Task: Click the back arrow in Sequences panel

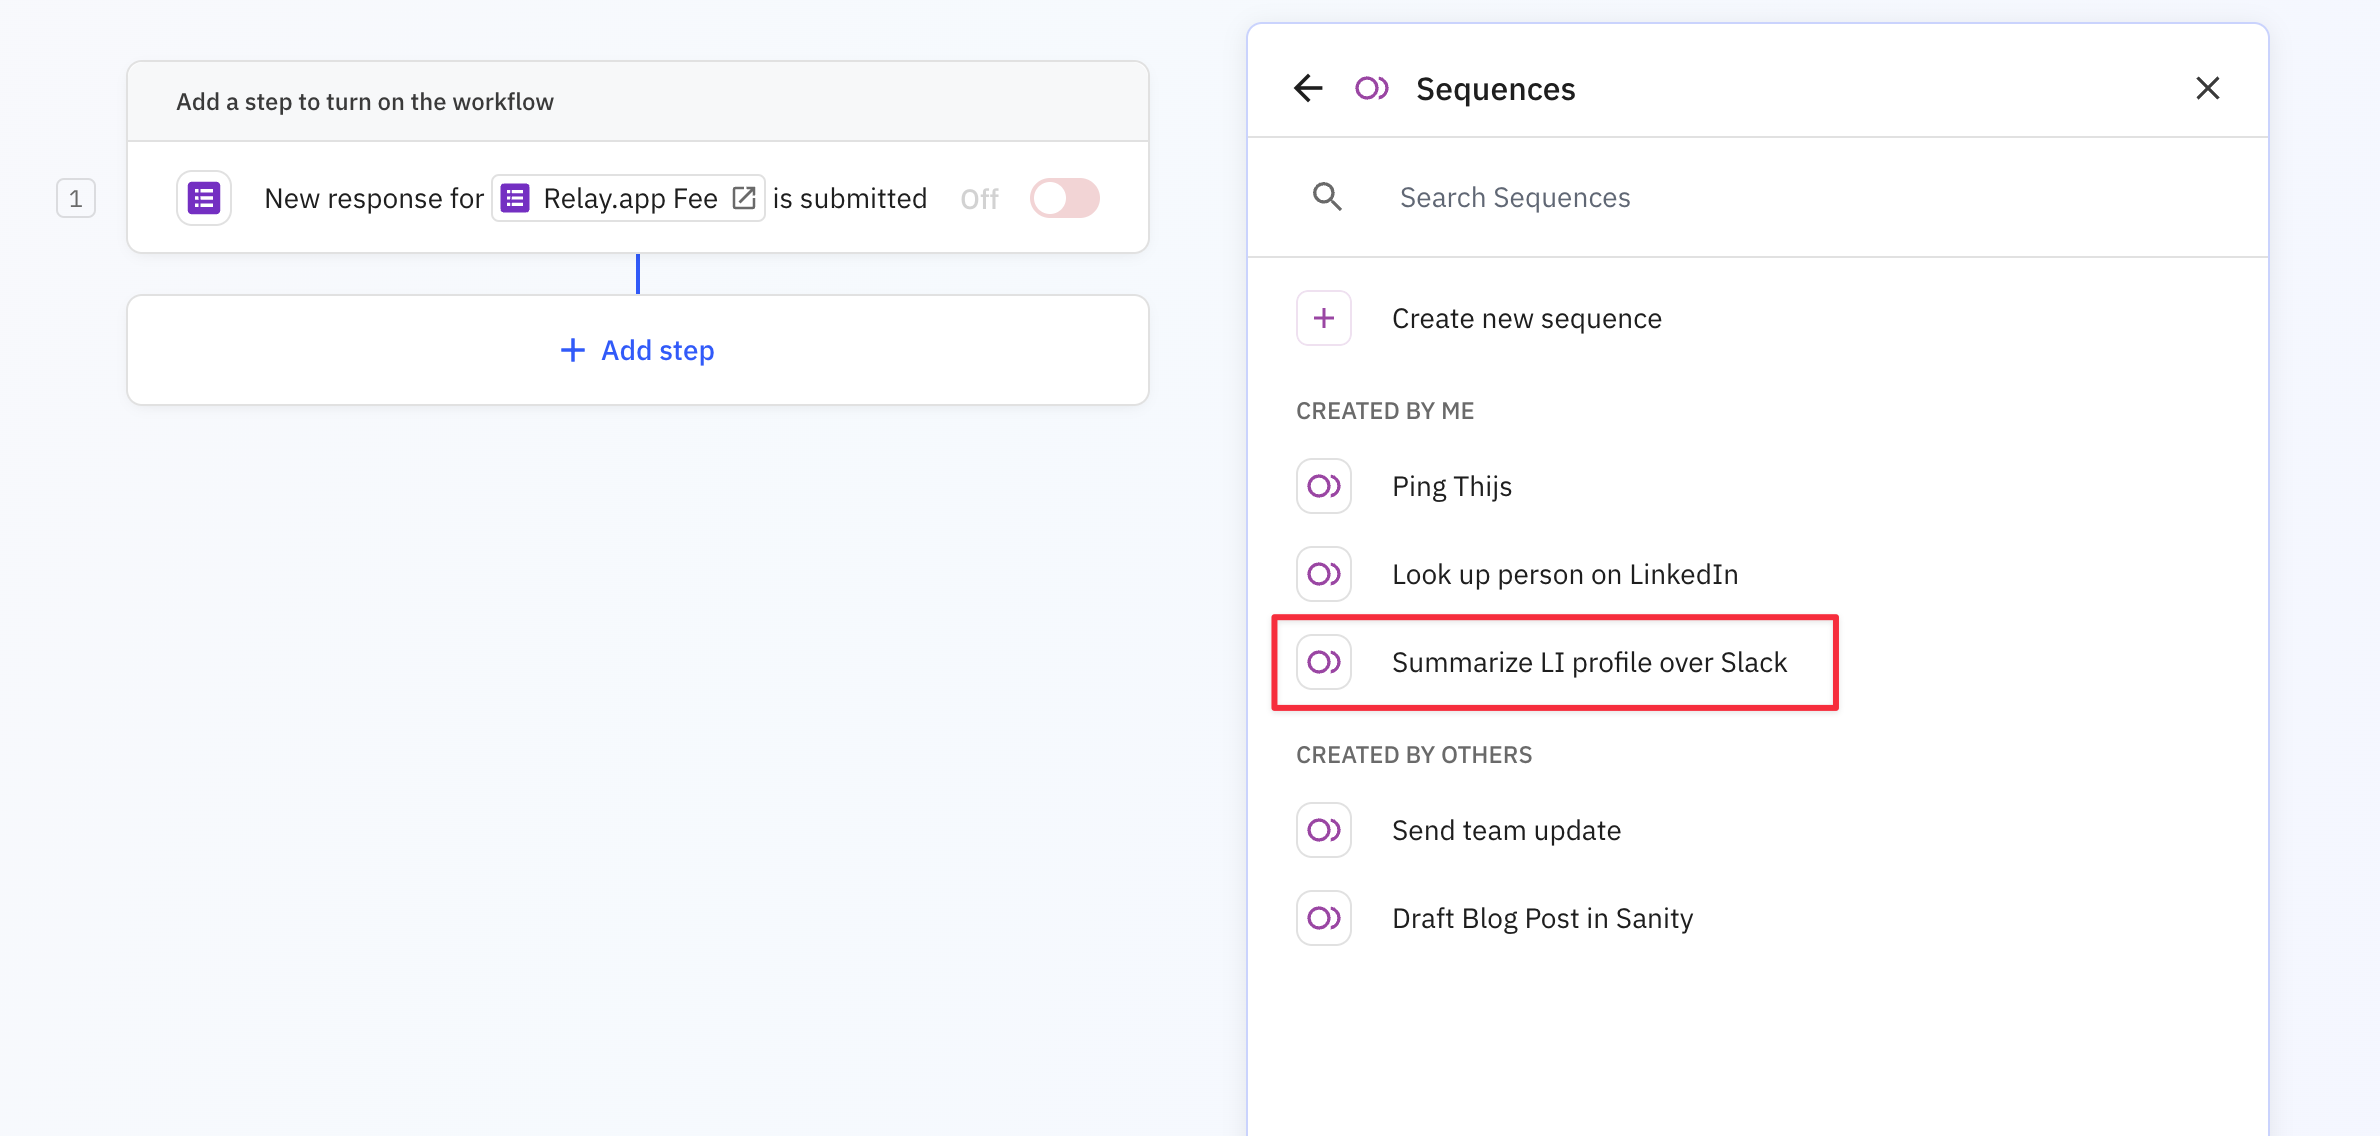Action: (1307, 88)
